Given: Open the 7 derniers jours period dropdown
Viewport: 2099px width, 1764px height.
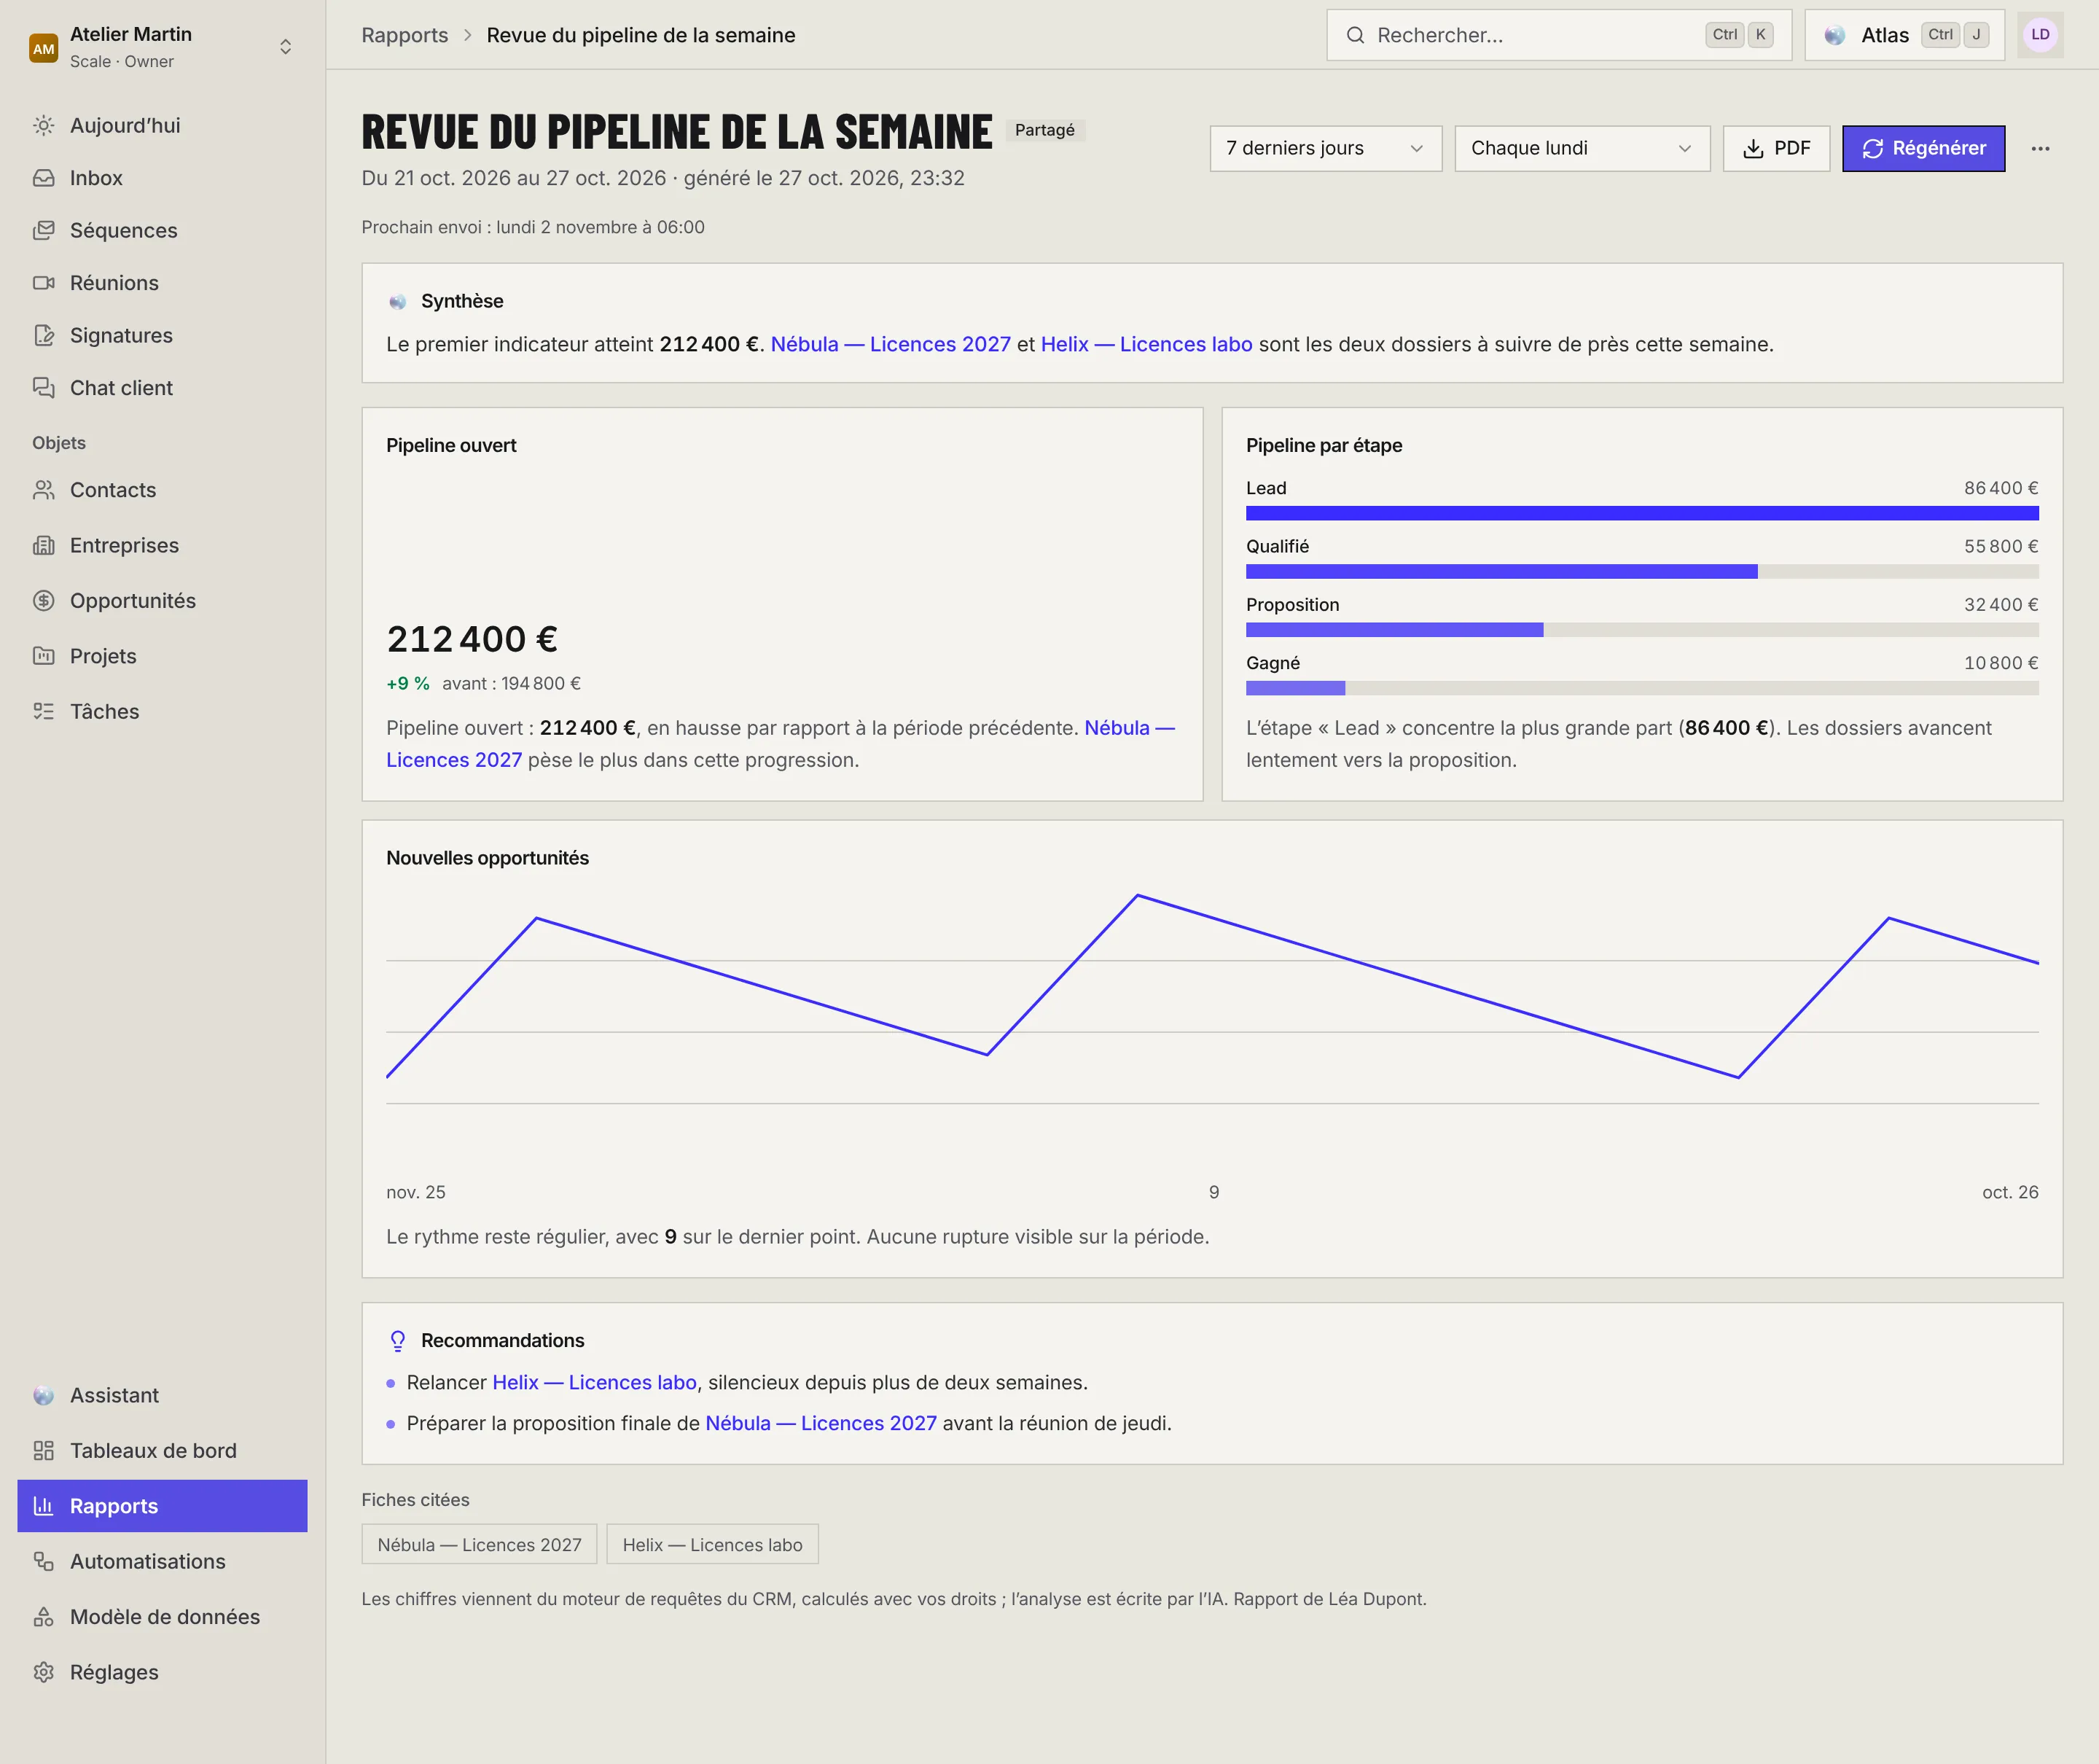Looking at the screenshot, I should (1325, 149).
